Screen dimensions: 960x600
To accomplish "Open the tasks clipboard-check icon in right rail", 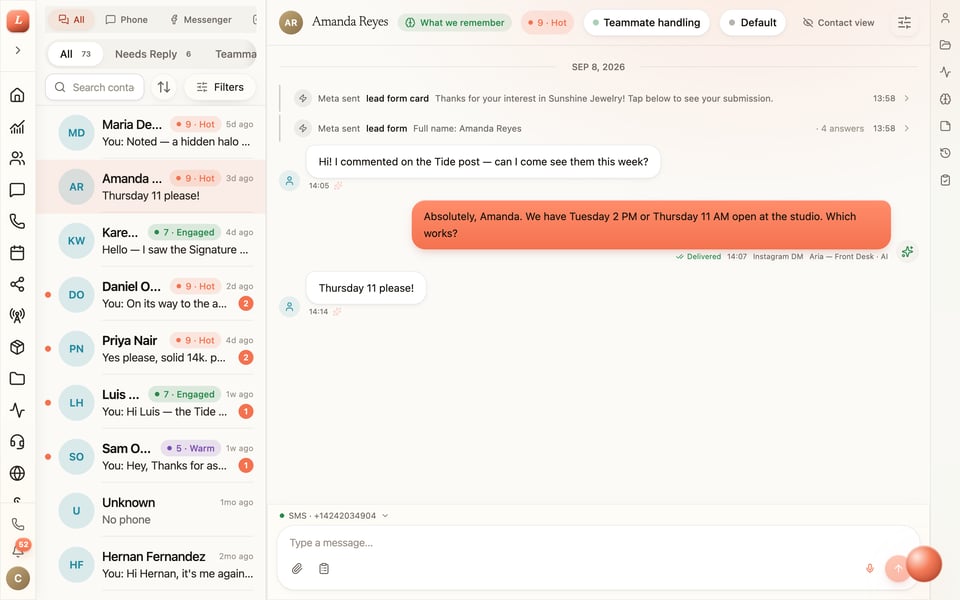I will [945, 180].
